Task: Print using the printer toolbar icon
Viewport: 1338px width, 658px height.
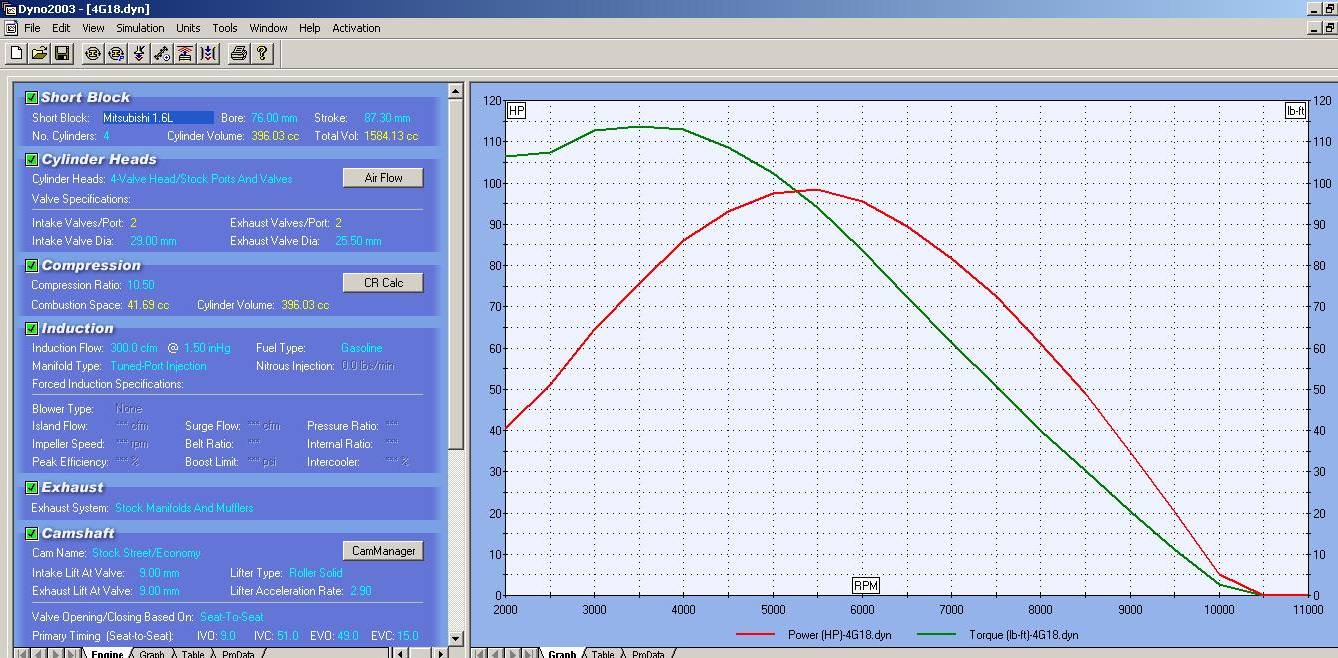Action: 238,53
